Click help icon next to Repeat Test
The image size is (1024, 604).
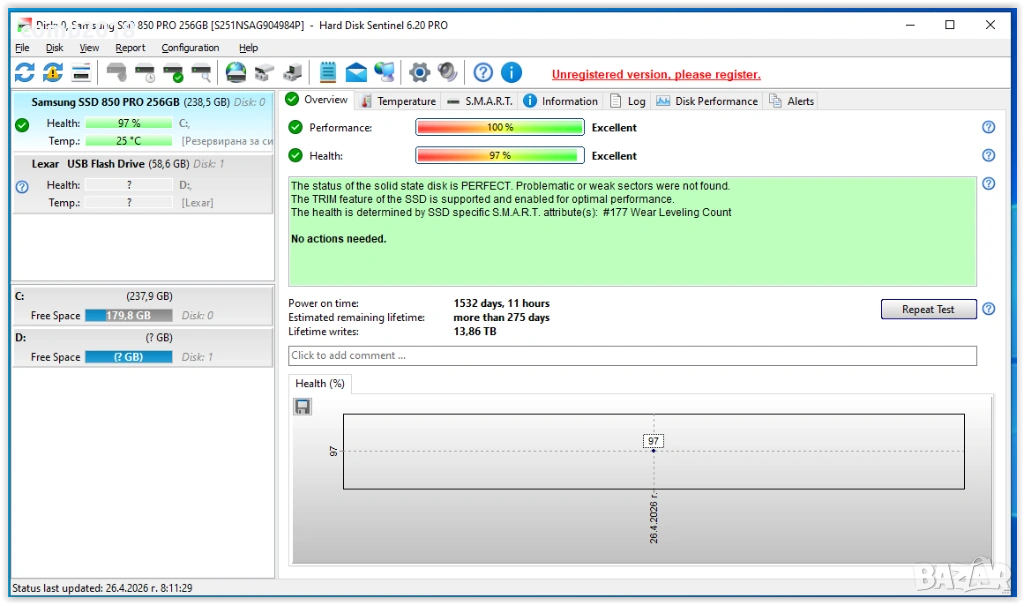(x=988, y=309)
